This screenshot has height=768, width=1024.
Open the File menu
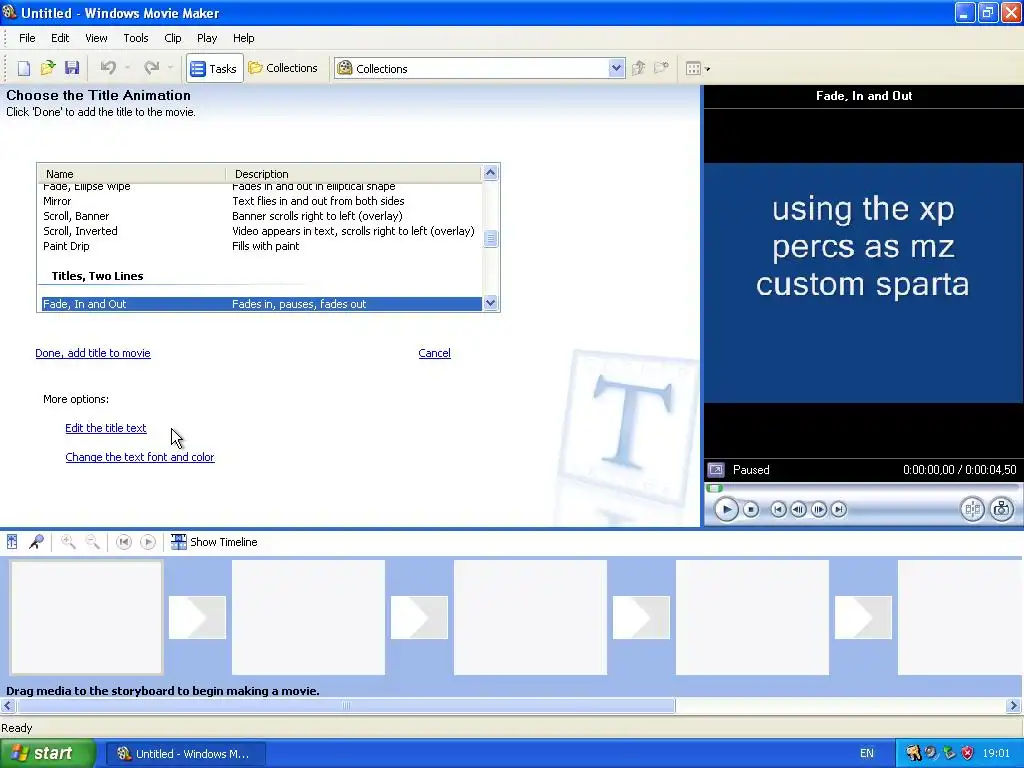coord(27,38)
